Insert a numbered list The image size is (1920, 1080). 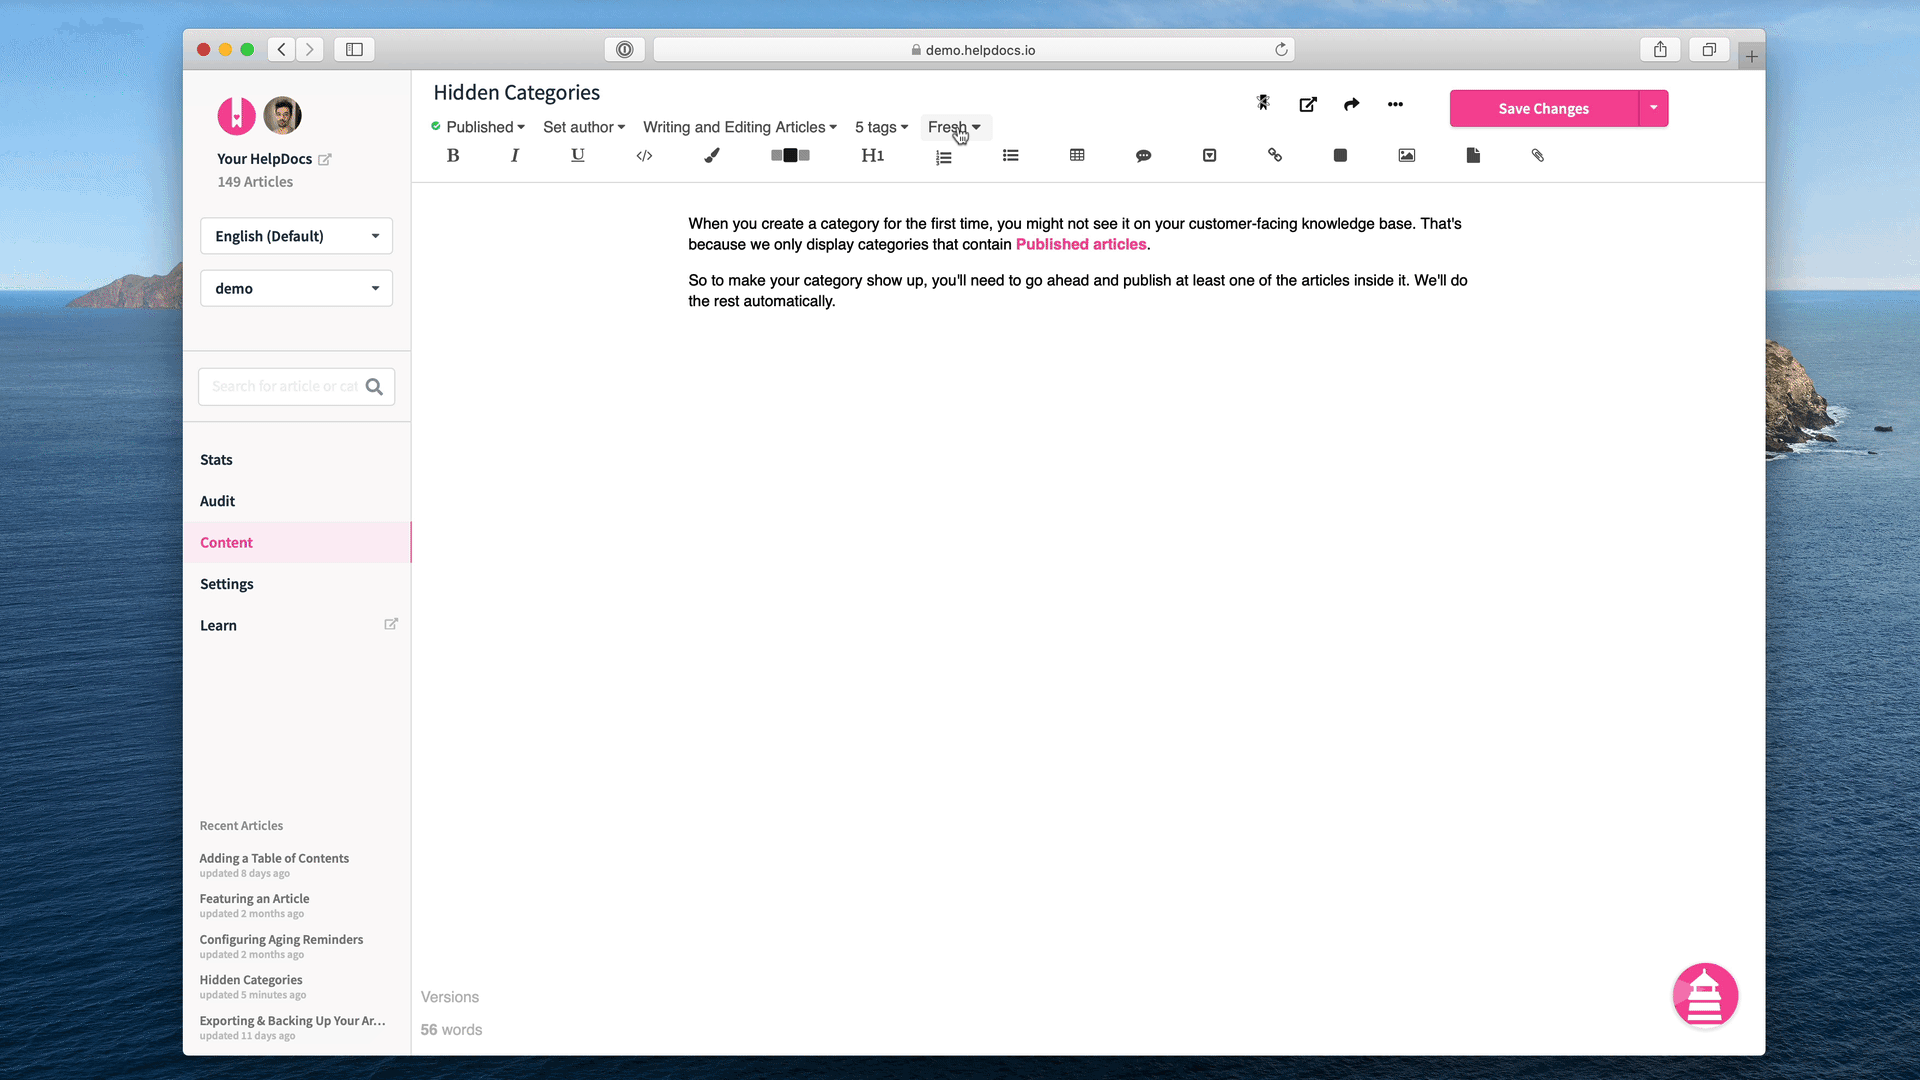(944, 156)
